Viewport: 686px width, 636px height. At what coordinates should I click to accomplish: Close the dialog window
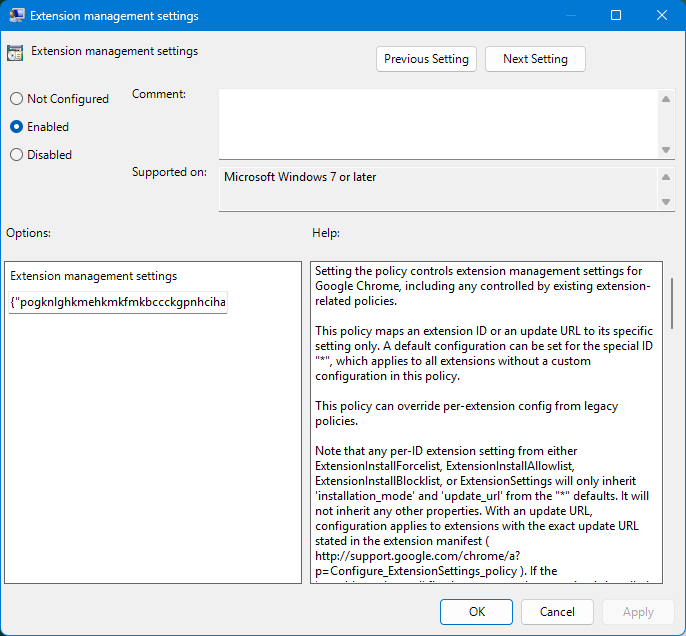[662, 16]
